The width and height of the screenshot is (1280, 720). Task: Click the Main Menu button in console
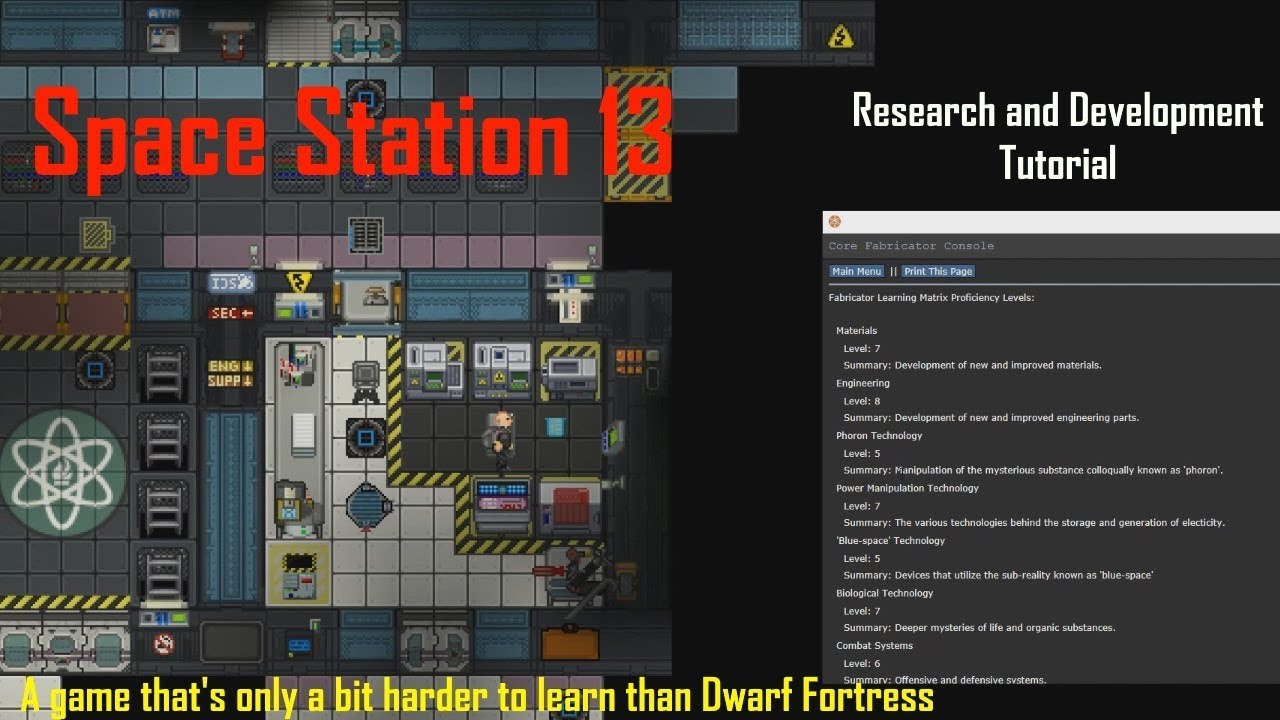pos(856,271)
